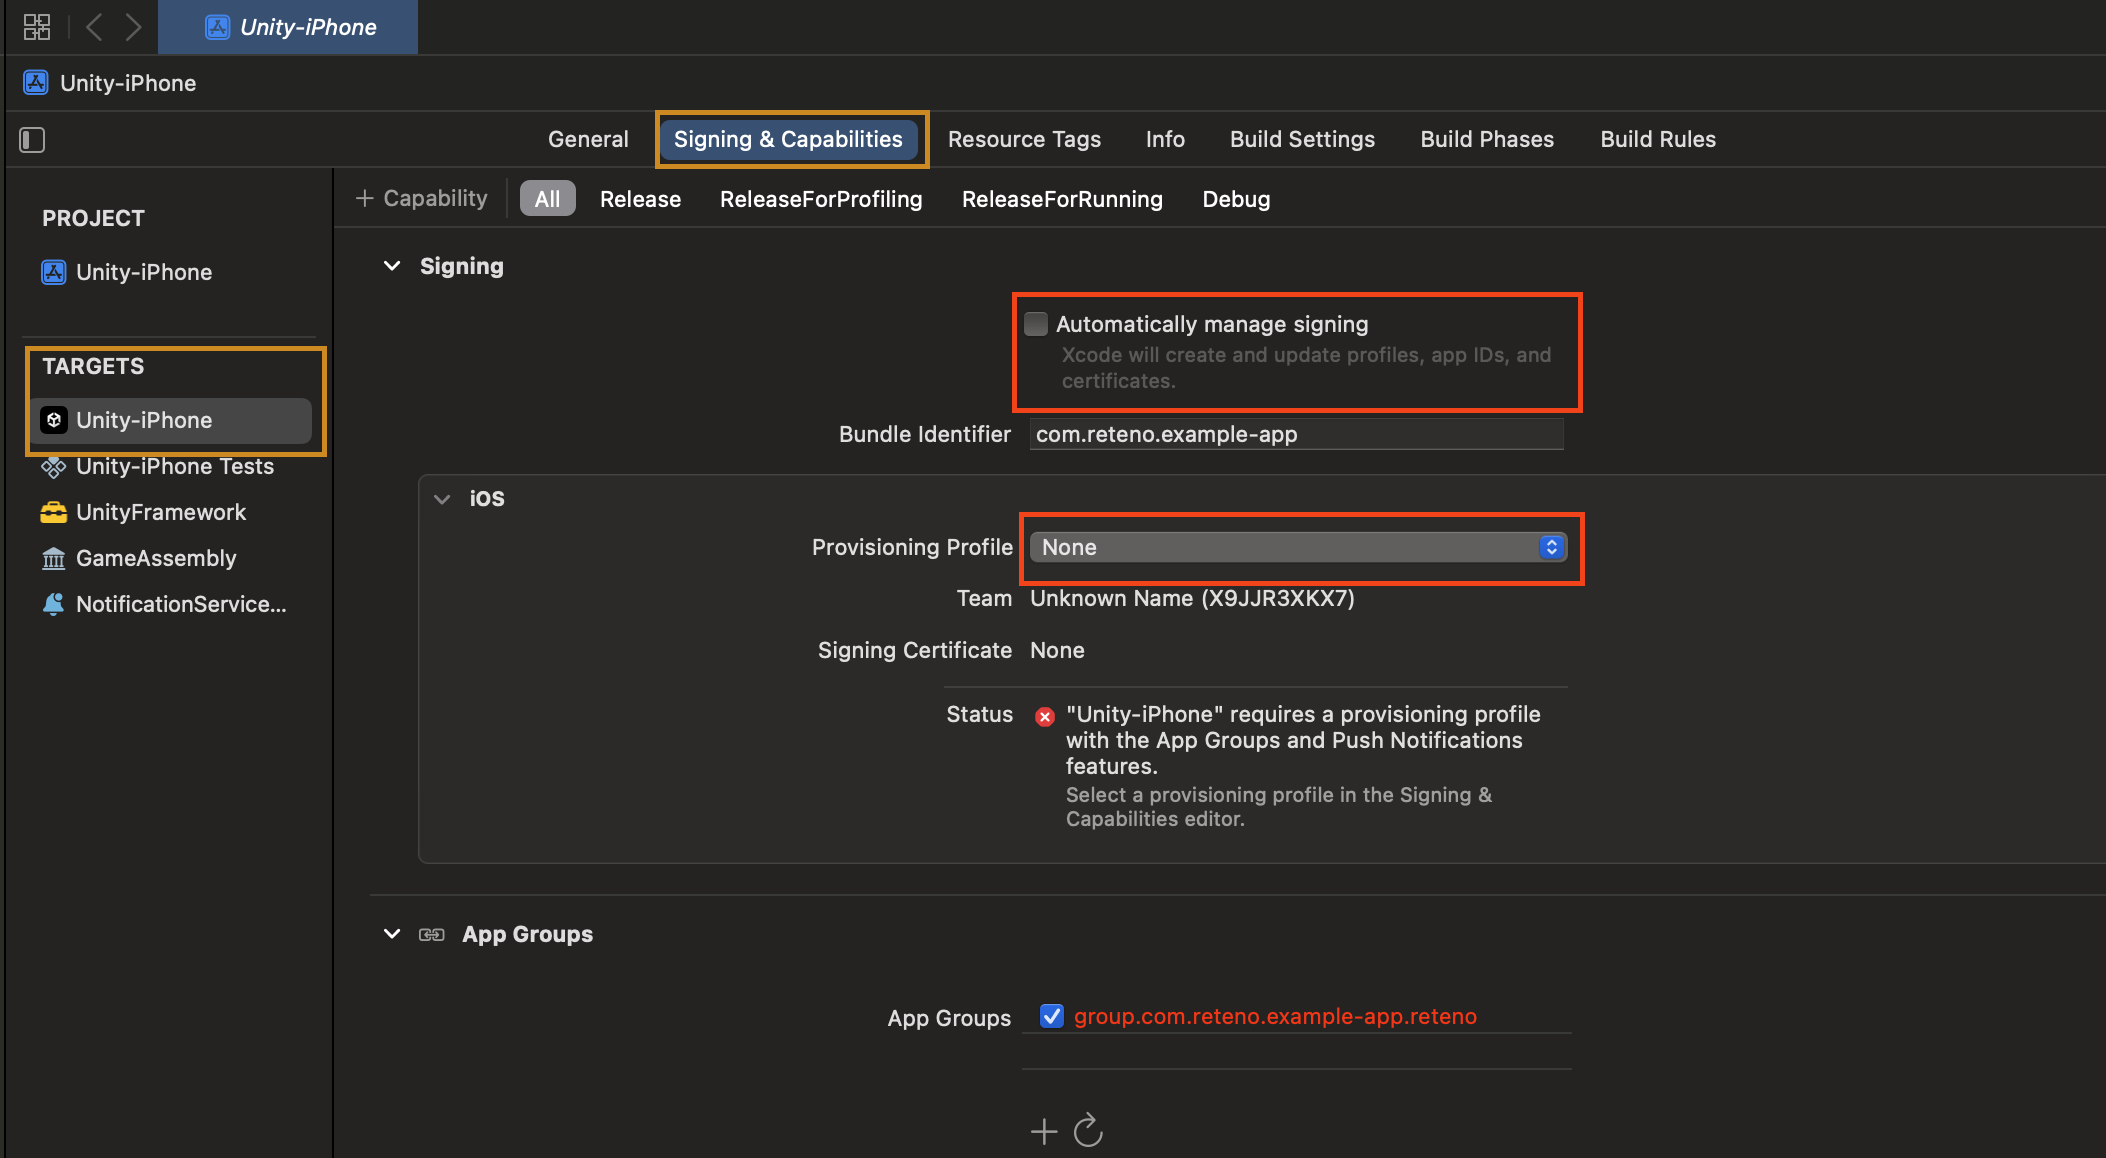This screenshot has height=1158, width=2106.
Task: Select ReleaseForProfiling configuration filter
Action: [821, 199]
